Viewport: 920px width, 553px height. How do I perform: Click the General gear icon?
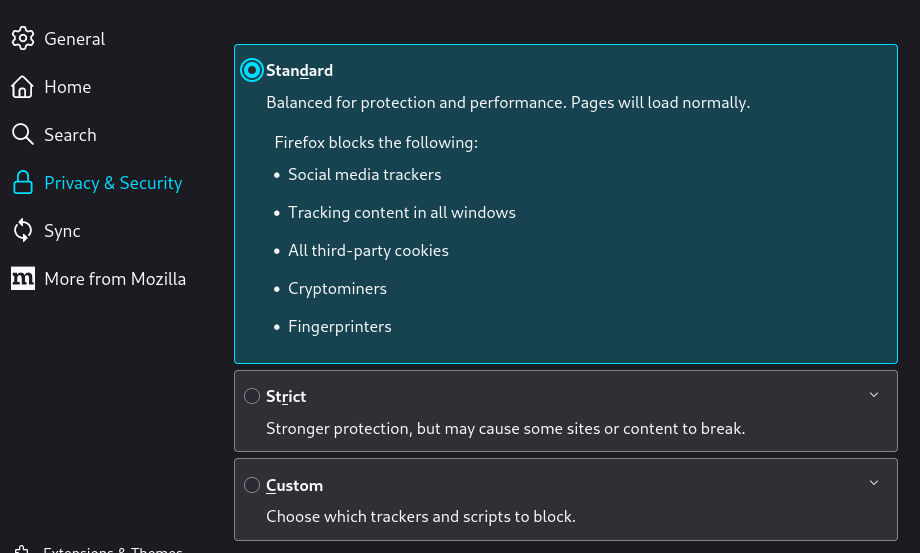(23, 38)
